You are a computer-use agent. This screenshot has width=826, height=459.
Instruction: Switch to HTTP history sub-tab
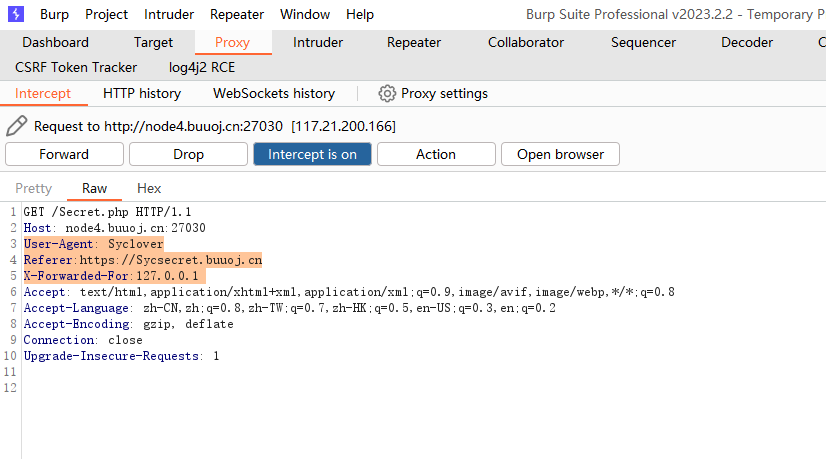(142, 94)
